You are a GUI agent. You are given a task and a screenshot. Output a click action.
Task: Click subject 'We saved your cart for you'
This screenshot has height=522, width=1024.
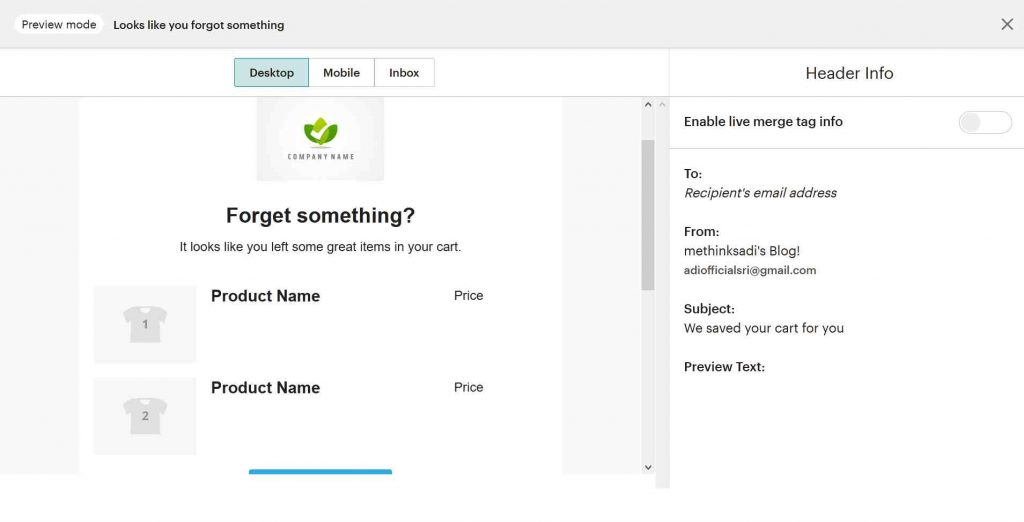[763, 329]
